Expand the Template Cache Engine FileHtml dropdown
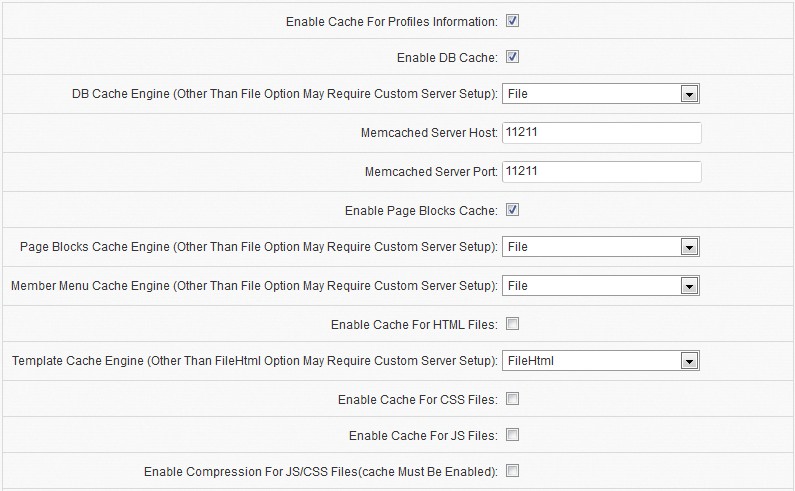 tap(600, 361)
